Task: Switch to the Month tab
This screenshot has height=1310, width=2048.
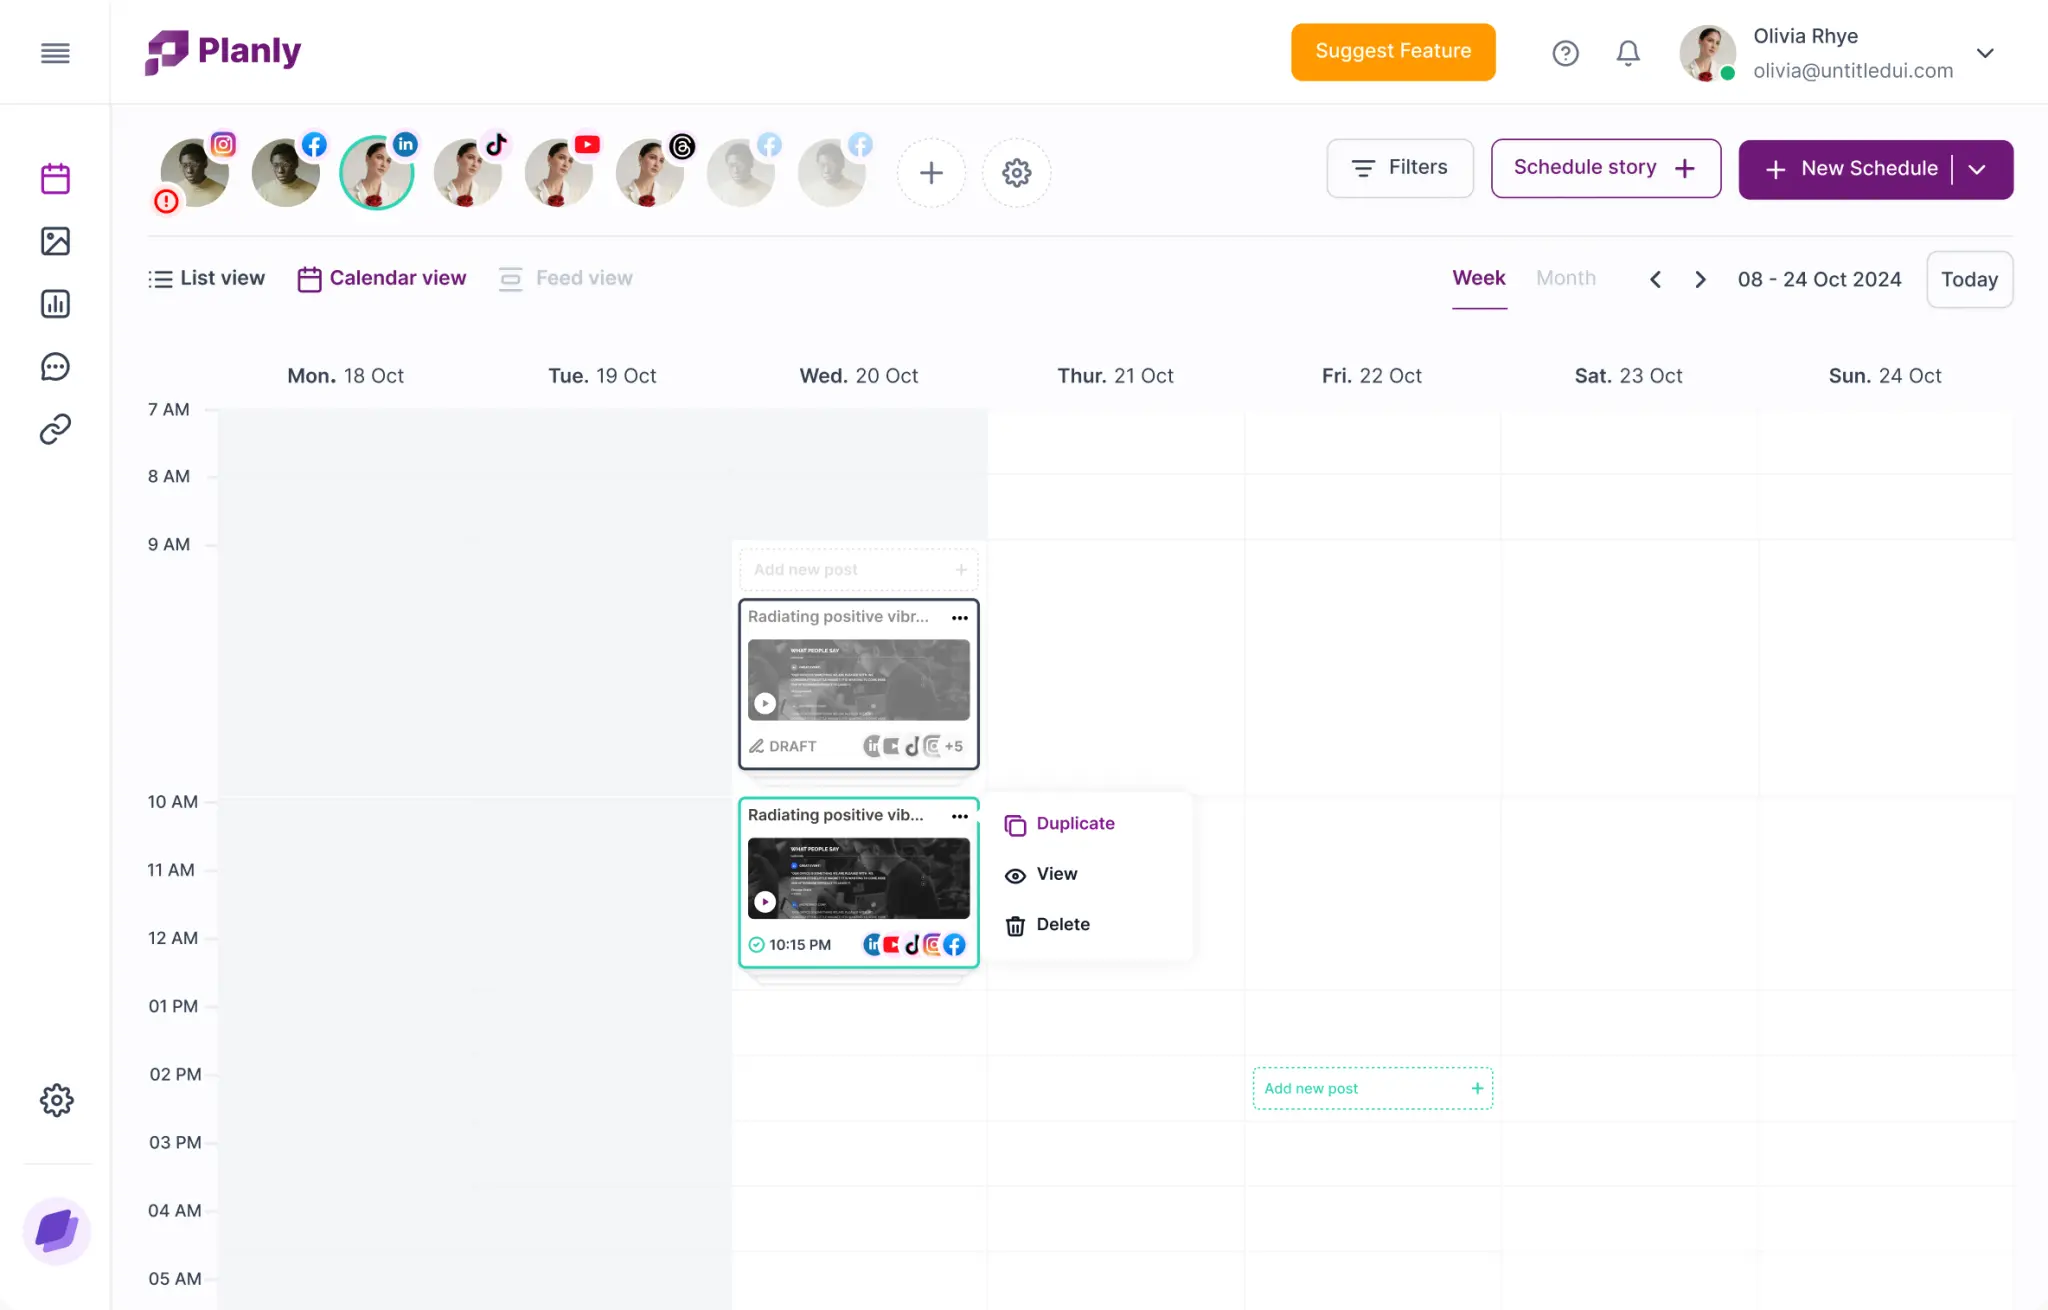Action: 1565,278
